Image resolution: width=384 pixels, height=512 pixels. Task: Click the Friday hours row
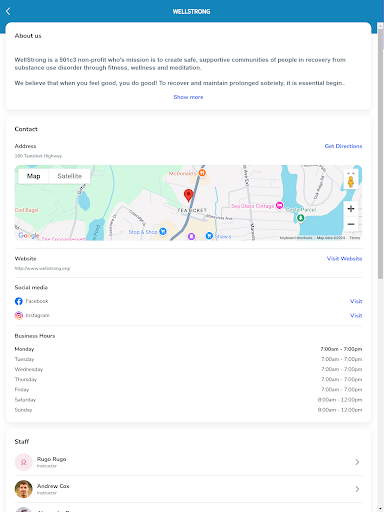click(x=188, y=389)
